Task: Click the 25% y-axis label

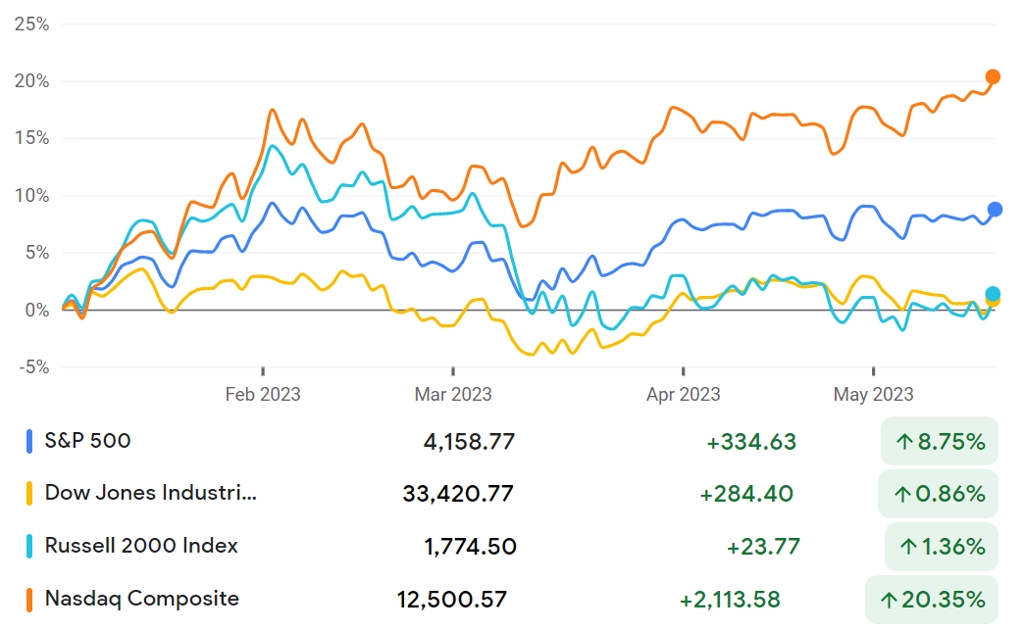Action: (32, 24)
